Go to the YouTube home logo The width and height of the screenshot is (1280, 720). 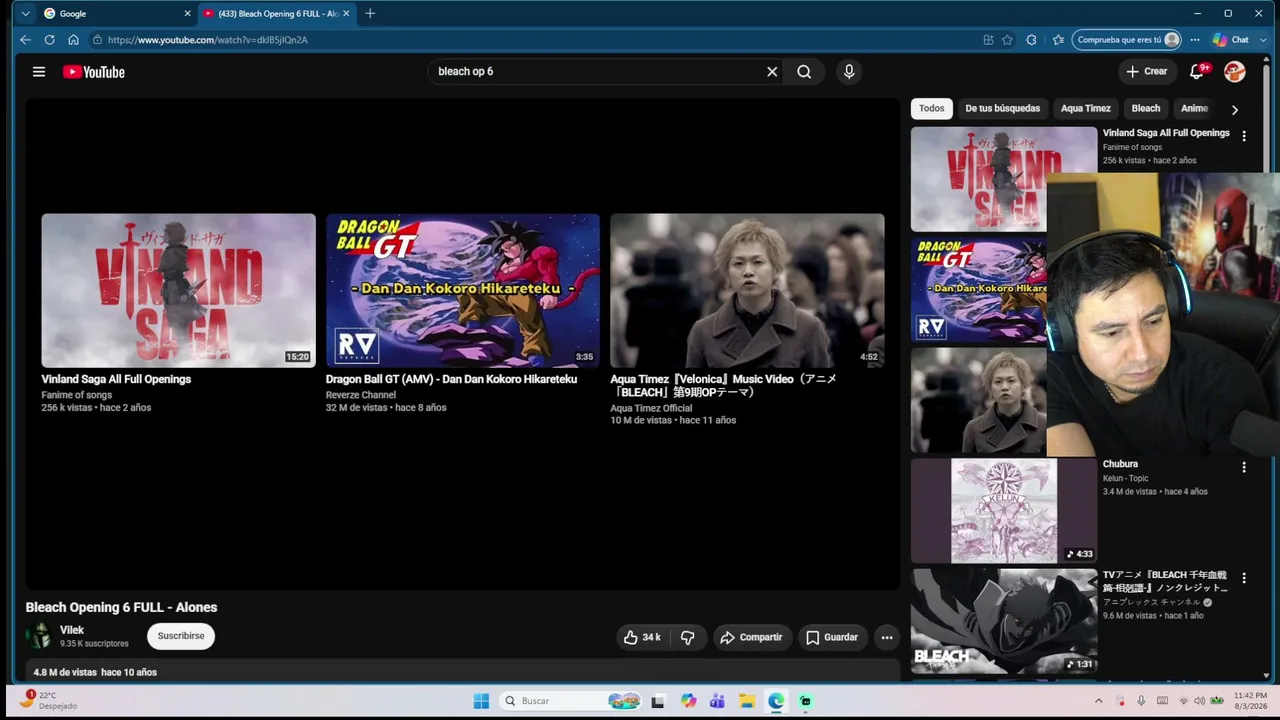pos(94,72)
